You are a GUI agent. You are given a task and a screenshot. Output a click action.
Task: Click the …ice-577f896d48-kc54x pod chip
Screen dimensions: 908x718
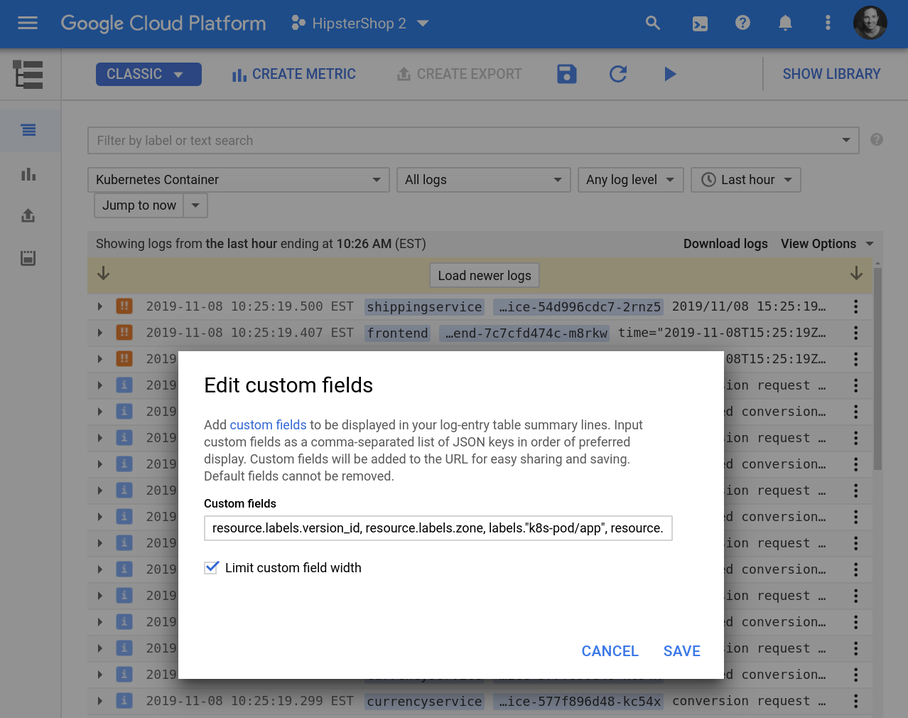pos(579,701)
